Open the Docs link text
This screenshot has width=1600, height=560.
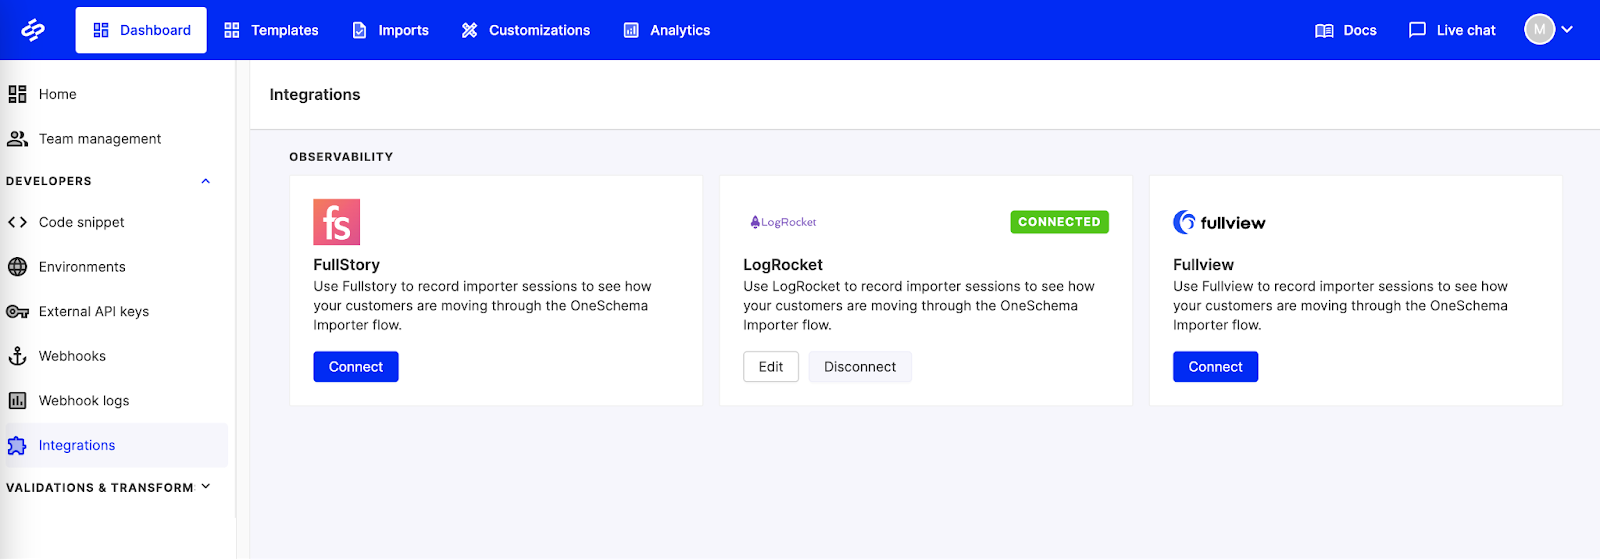(x=1360, y=30)
